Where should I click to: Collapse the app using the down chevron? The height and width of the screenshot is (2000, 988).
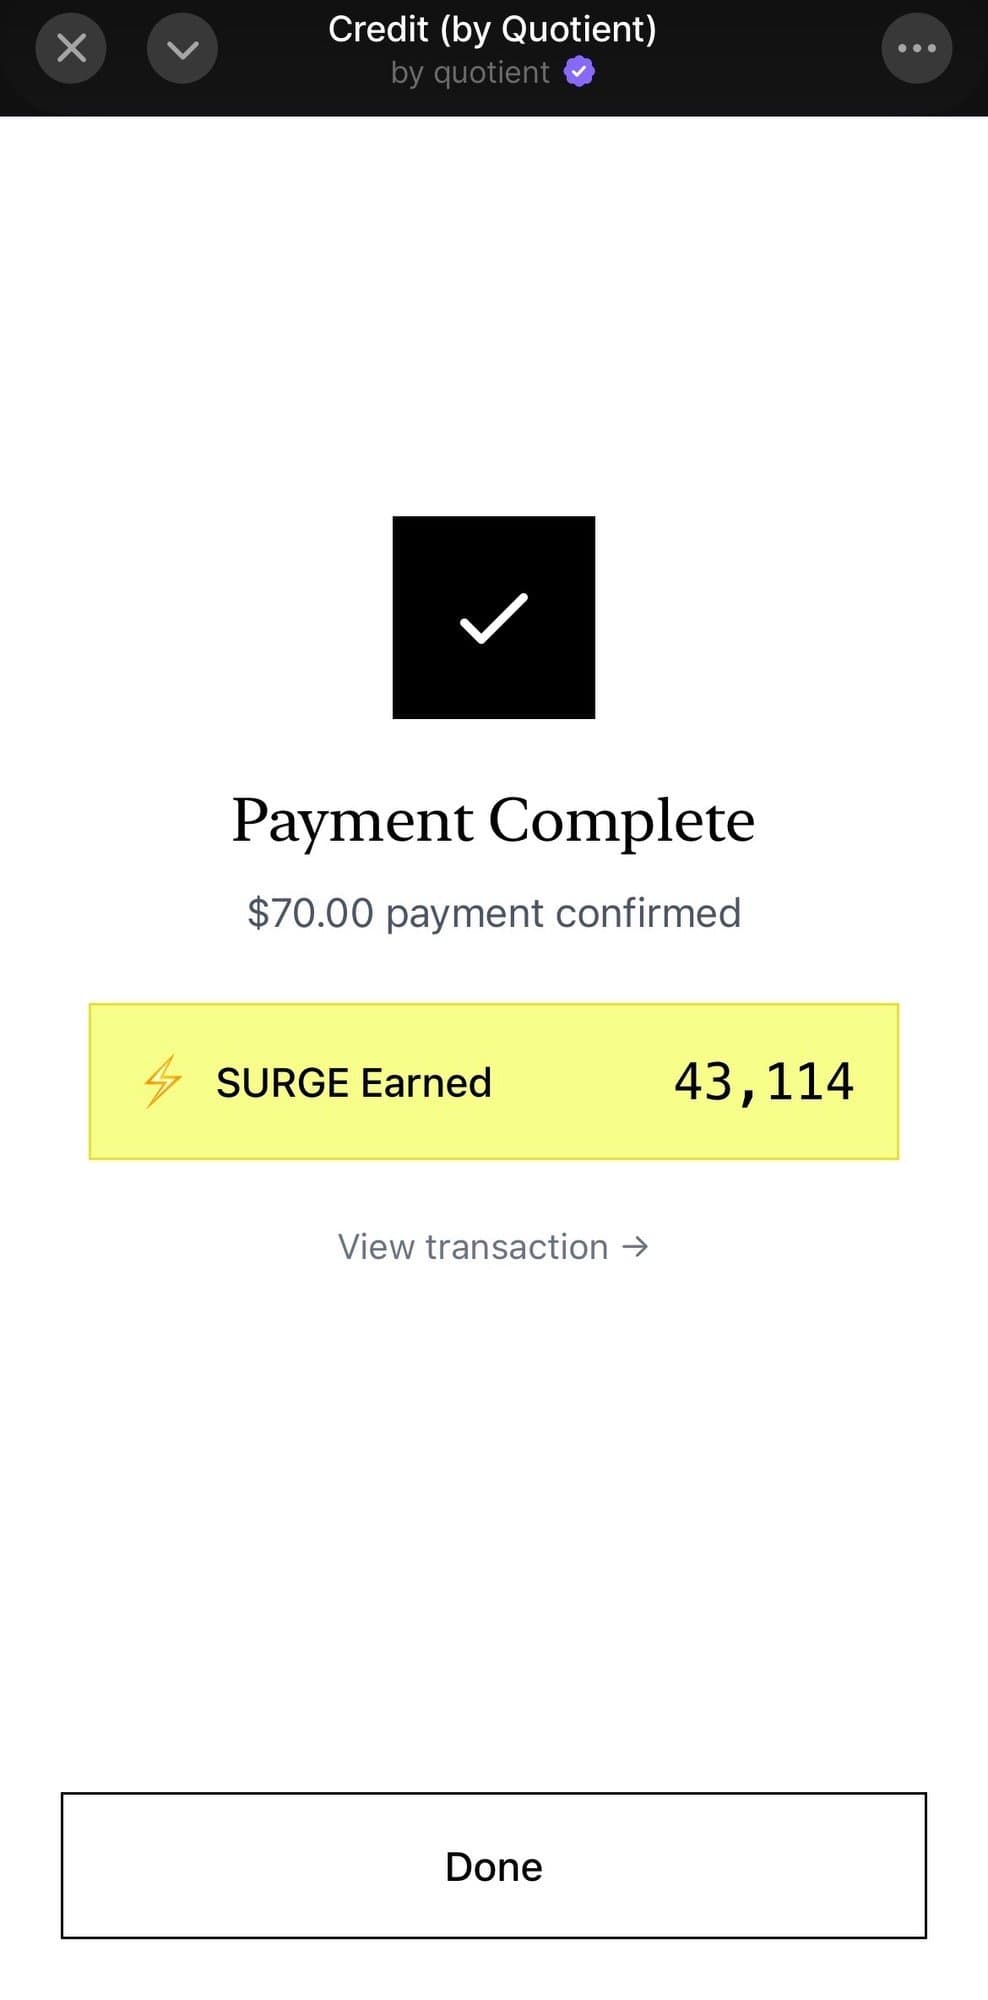click(x=182, y=48)
